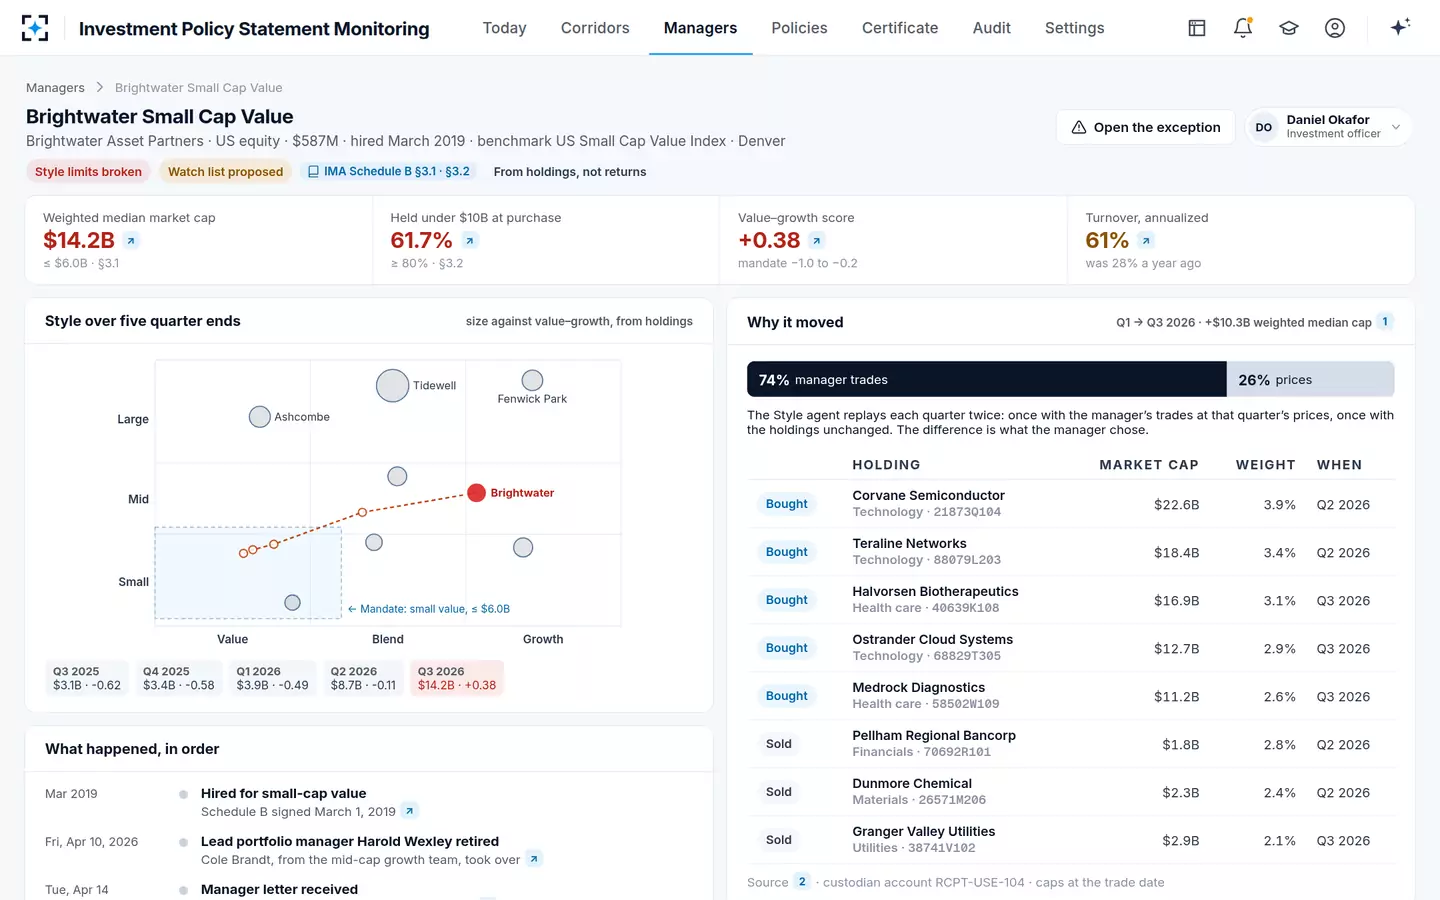Select the 74% manager trades bar segment
The width and height of the screenshot is (1440, 900).
point(987,380)
